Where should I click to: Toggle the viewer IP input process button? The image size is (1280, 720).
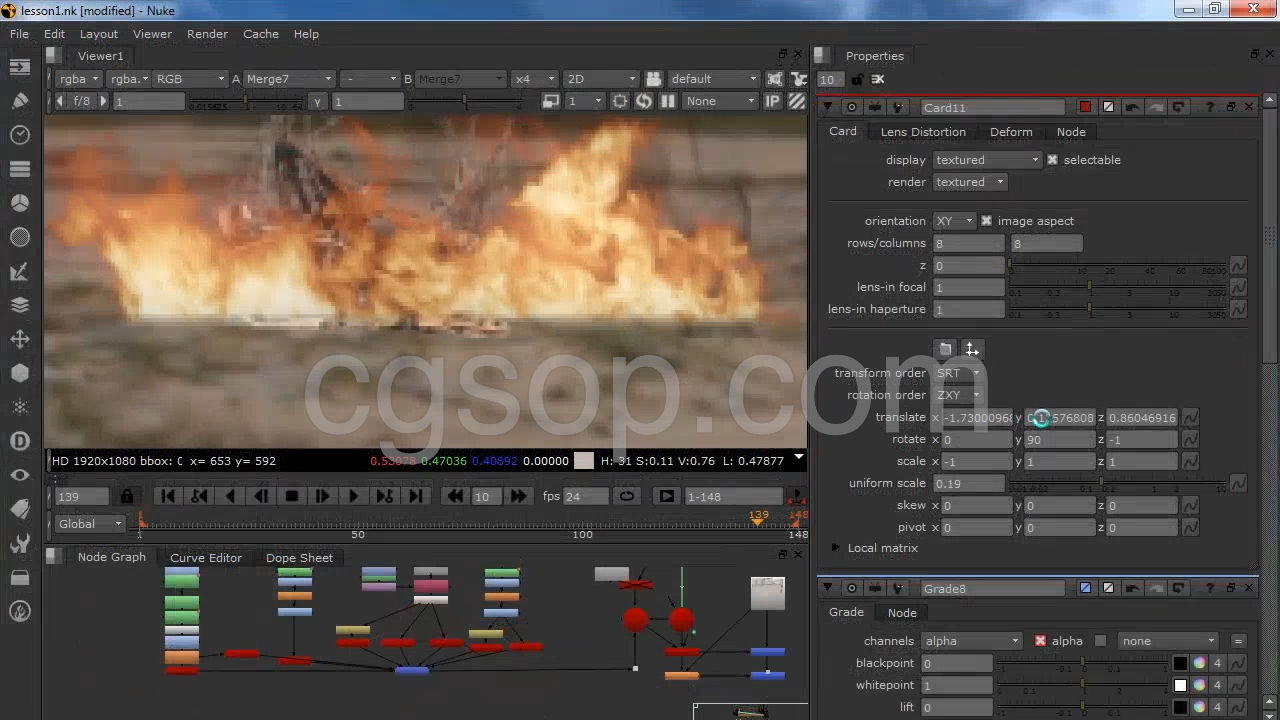773,101
